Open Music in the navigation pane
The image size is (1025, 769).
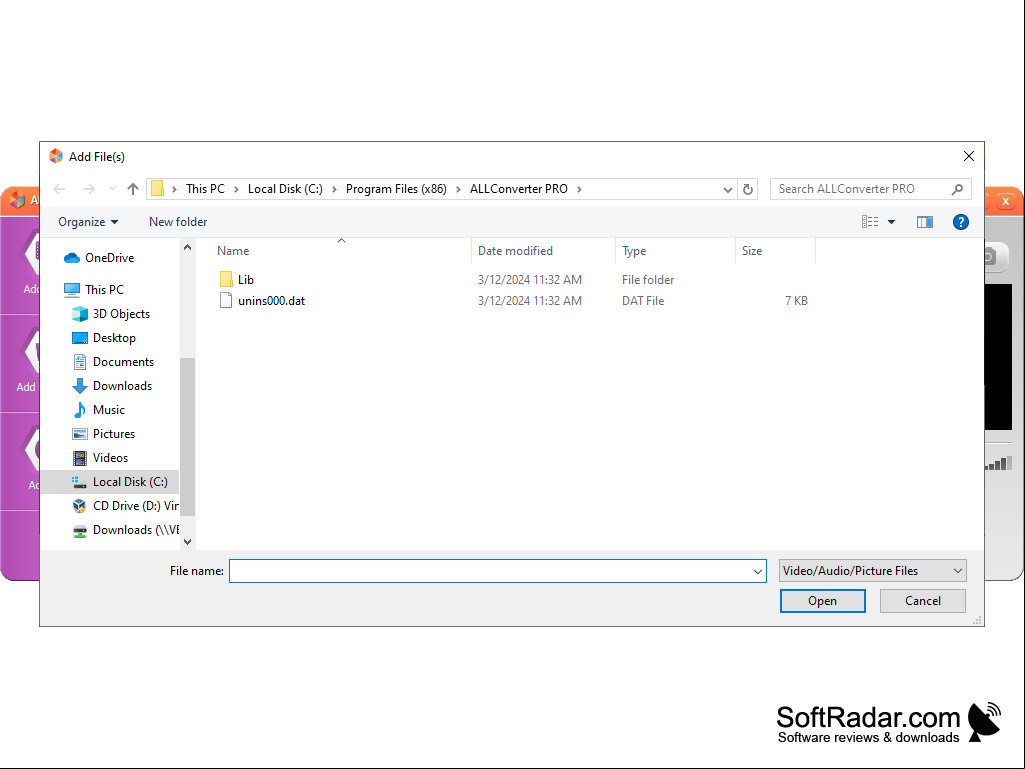point(109,410)
